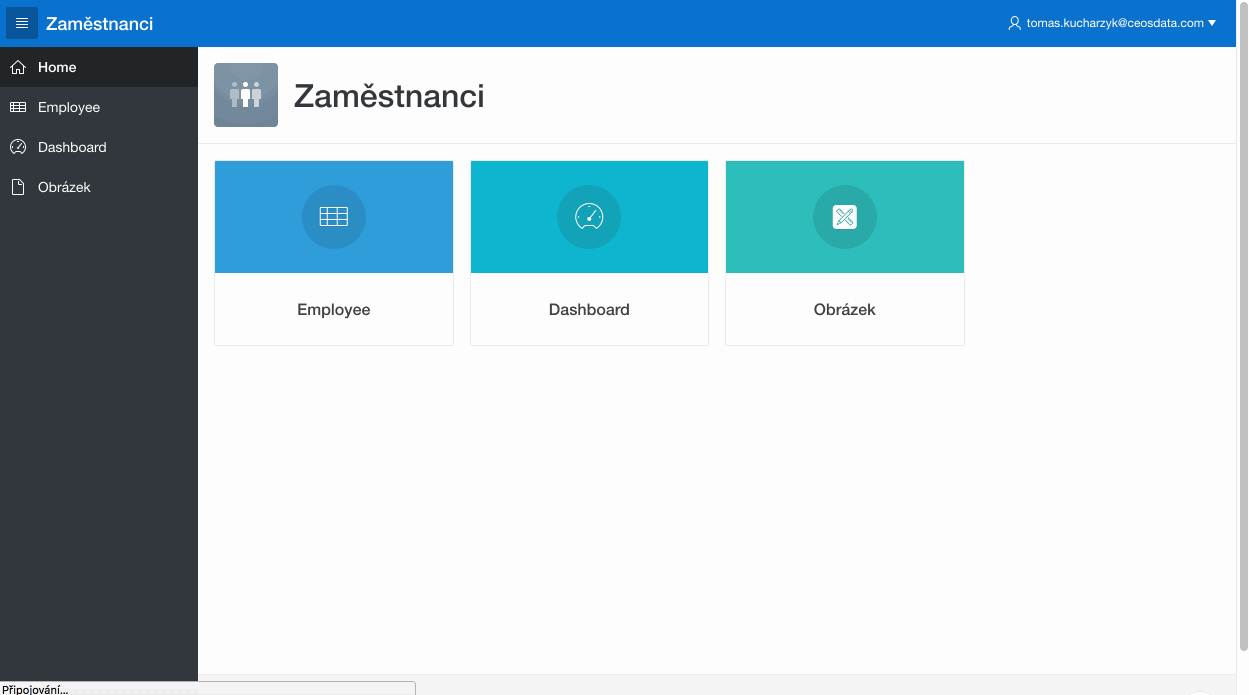Click the tools icon on Obrázek card
This screenshot has width=1249, height=695.
pos(845,216)
